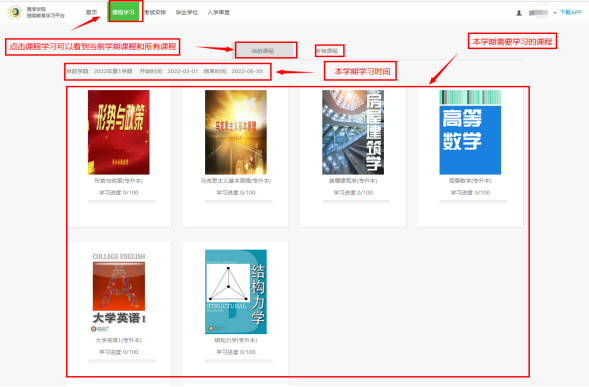
Task: Click the 形势与政策 progress bar
Action: click(122, 202)
